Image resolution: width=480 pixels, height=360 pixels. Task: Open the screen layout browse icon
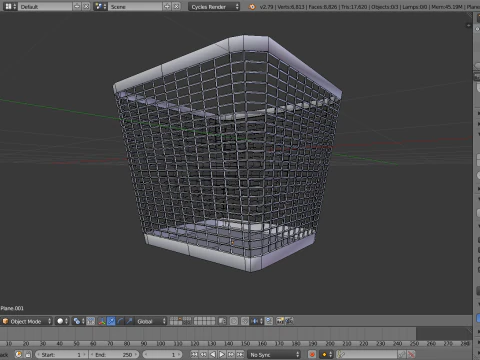tap(10, 6)
